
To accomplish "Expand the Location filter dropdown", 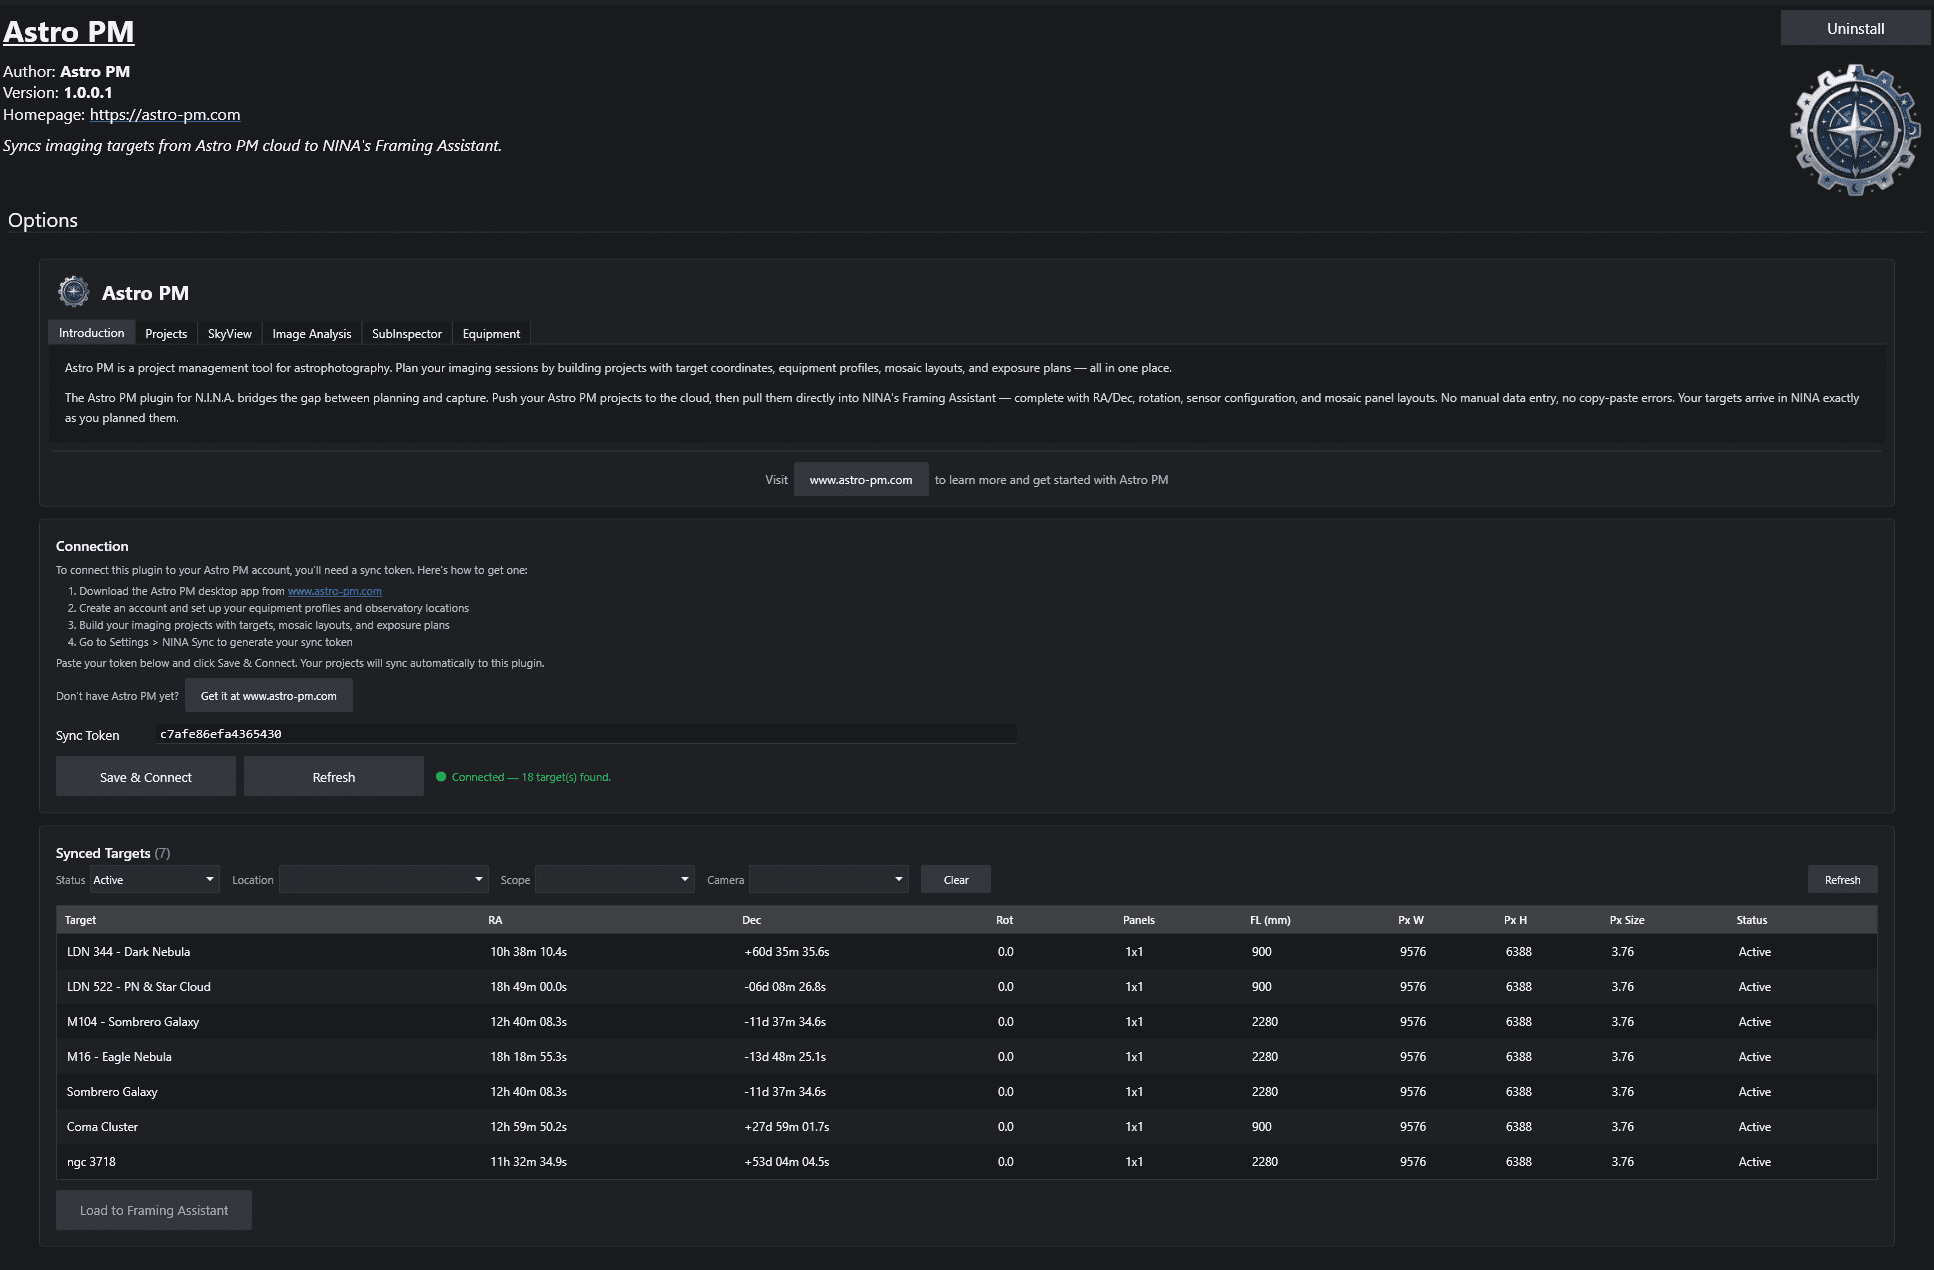I will [384, 880].
